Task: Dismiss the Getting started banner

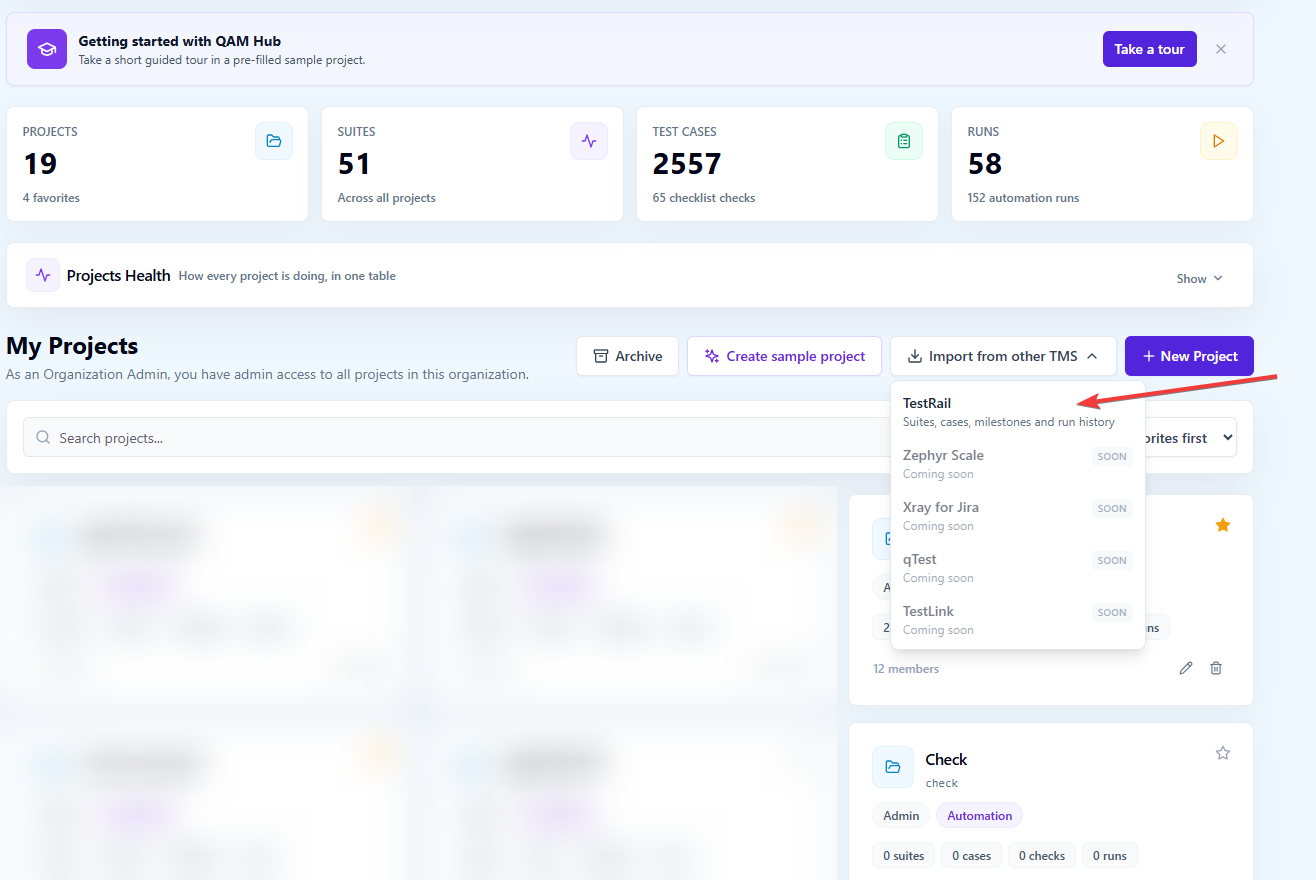Action: tap(1221, 49)
